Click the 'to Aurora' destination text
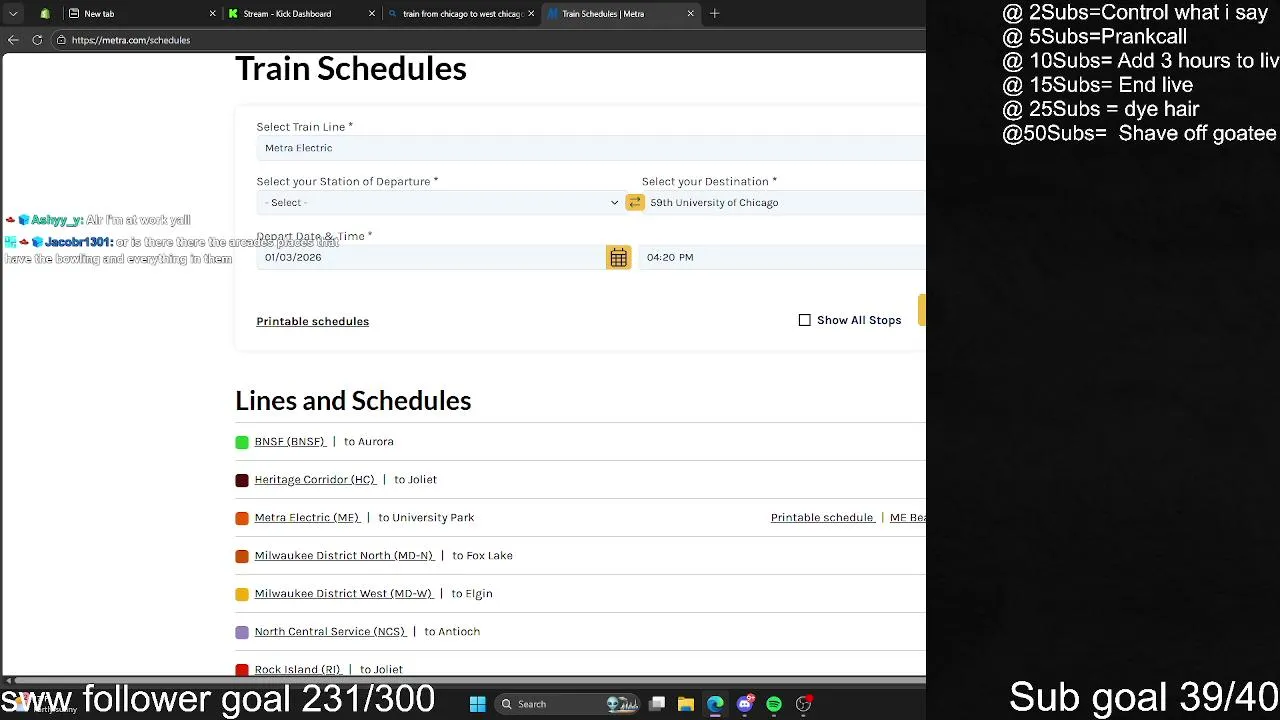Screen dimensions: 1280x720 (x=369, y=441)
